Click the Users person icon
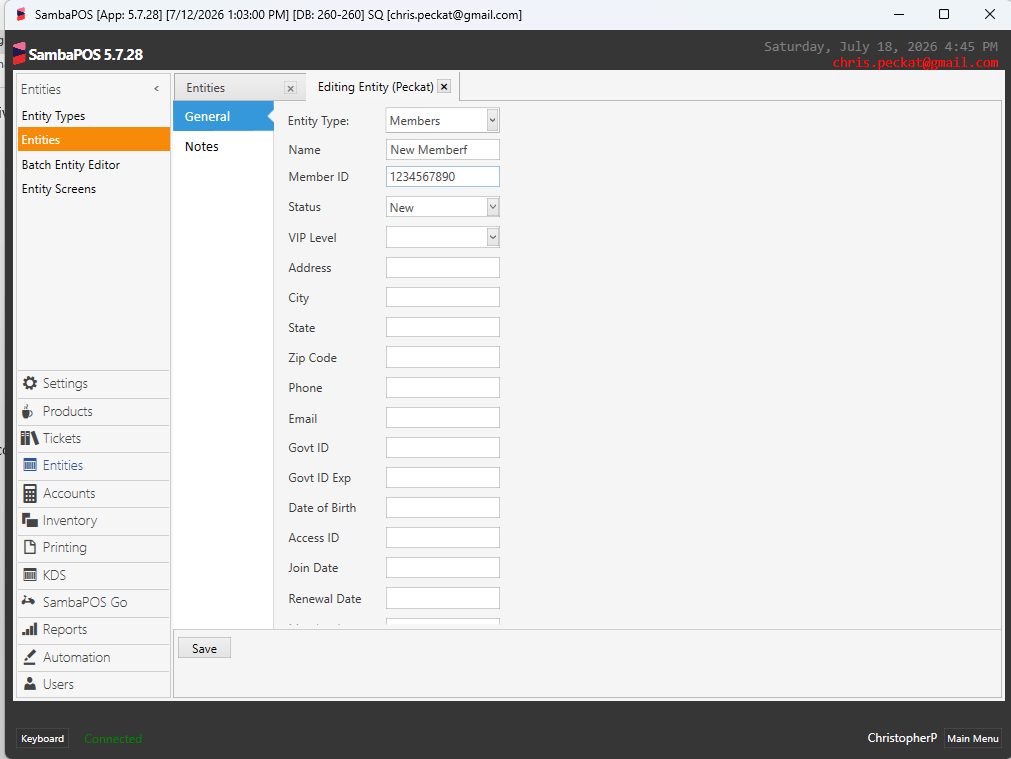The height and width of the screenshot is (759, 1011). pos(30,684)
